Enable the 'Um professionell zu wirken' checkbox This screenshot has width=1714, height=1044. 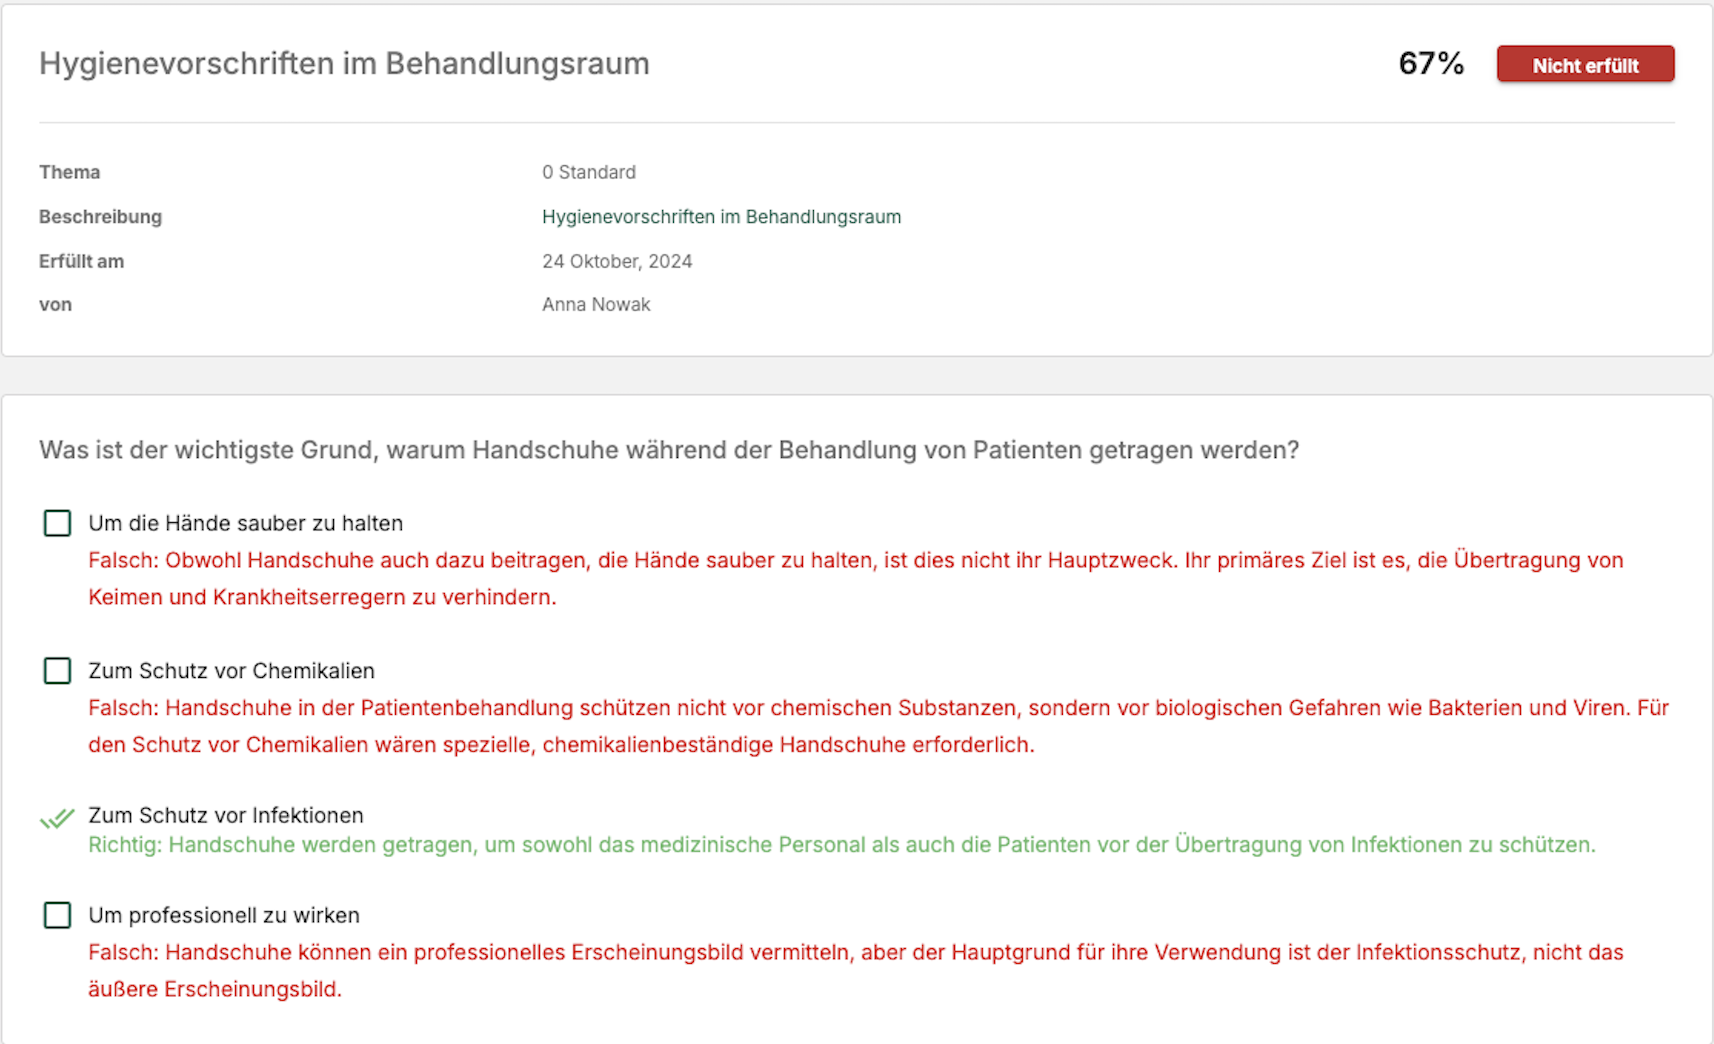tap(57, 915)
